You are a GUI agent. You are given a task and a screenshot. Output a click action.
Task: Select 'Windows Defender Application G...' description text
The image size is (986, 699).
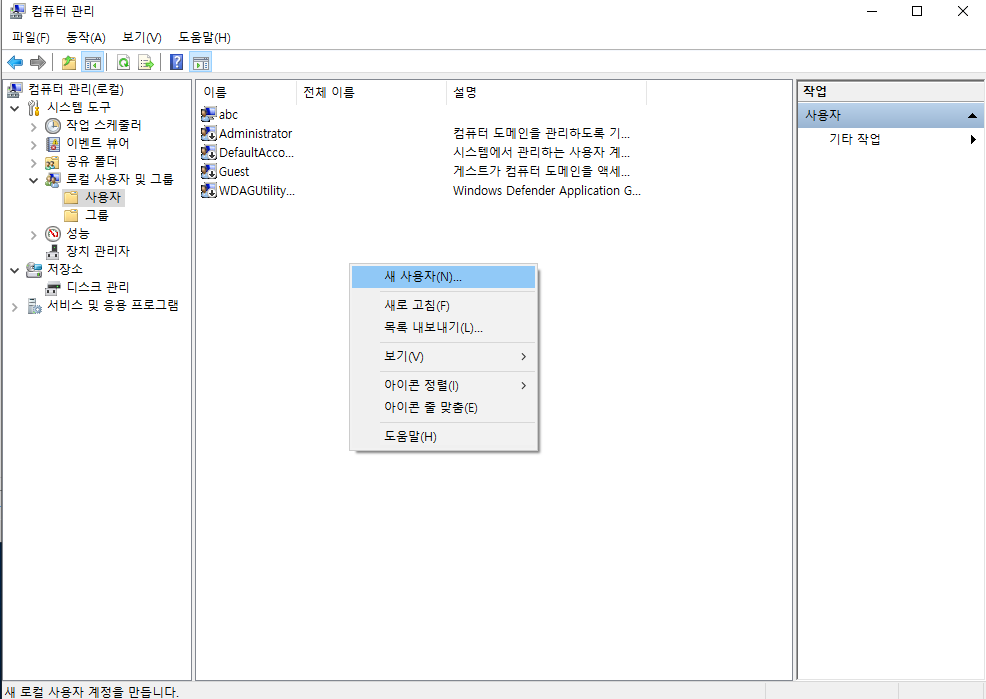point(546,190)
